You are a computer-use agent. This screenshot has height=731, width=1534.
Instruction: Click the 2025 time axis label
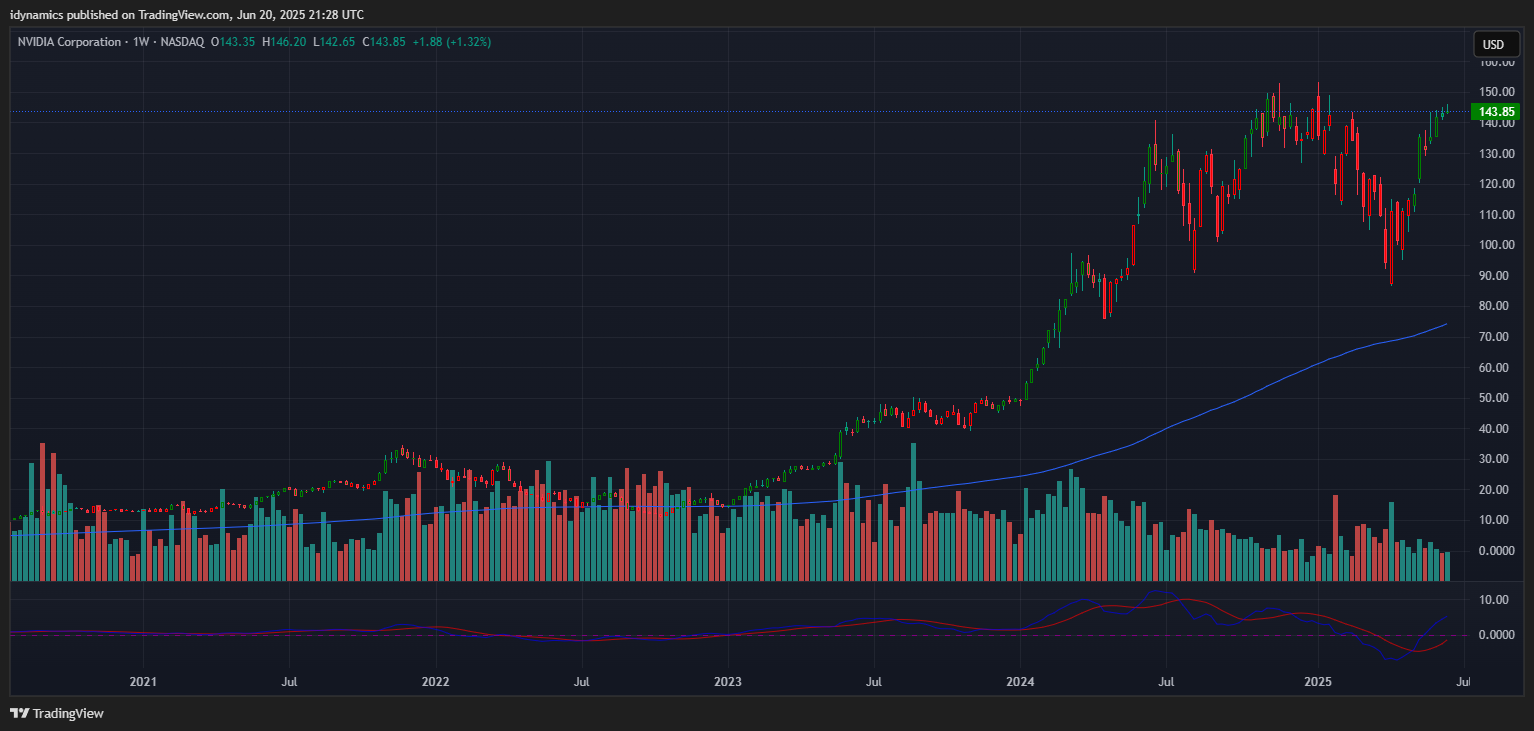[1317, 682]
